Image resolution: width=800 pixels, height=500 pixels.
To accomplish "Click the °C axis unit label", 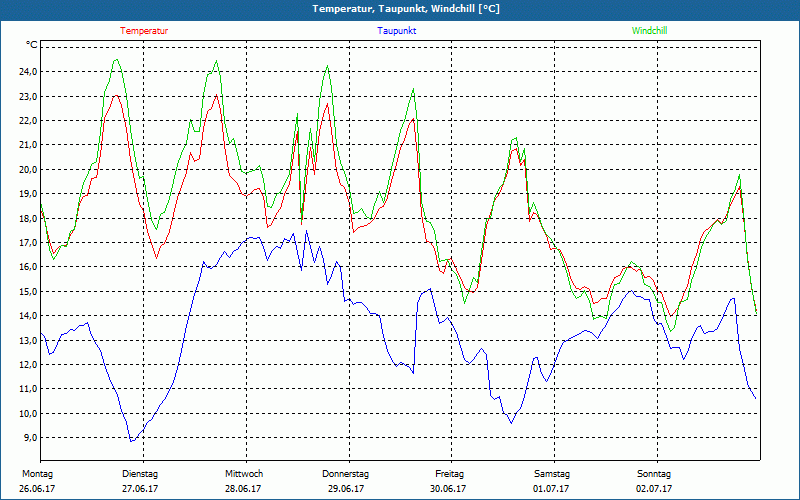I will 31,45.
